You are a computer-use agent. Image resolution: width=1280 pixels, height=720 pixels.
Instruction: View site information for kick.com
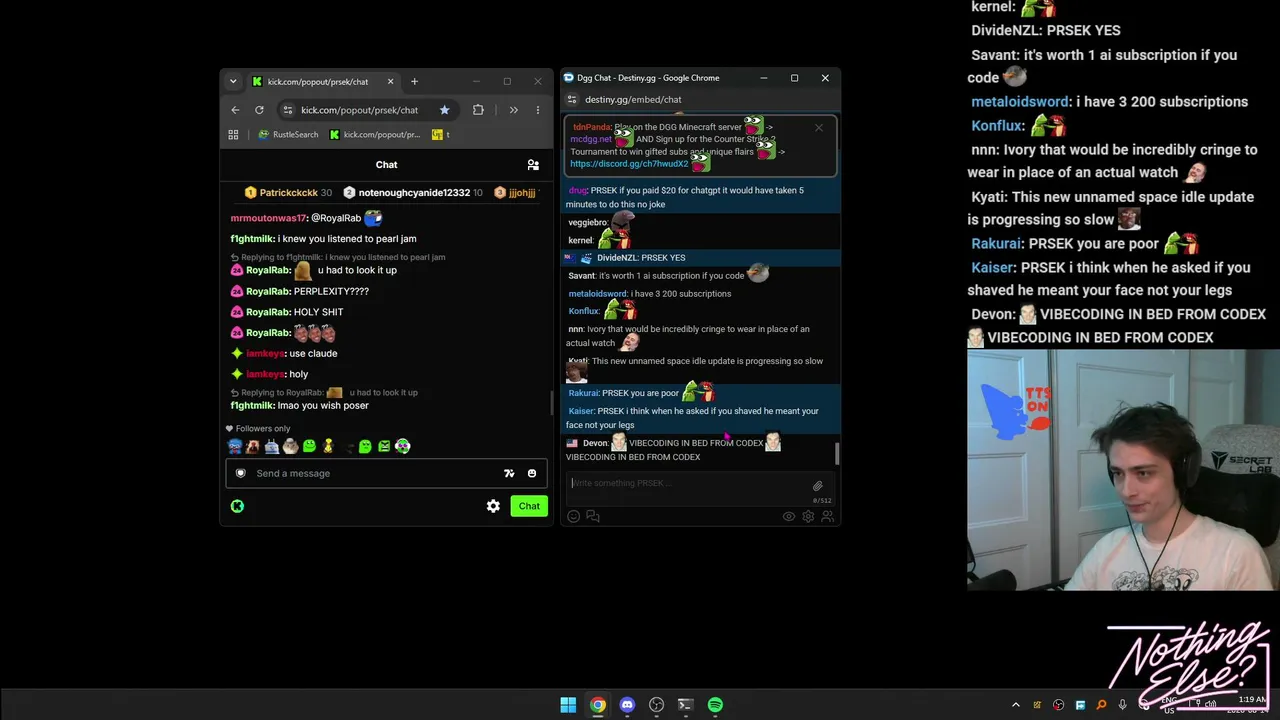tap(288, 110)
